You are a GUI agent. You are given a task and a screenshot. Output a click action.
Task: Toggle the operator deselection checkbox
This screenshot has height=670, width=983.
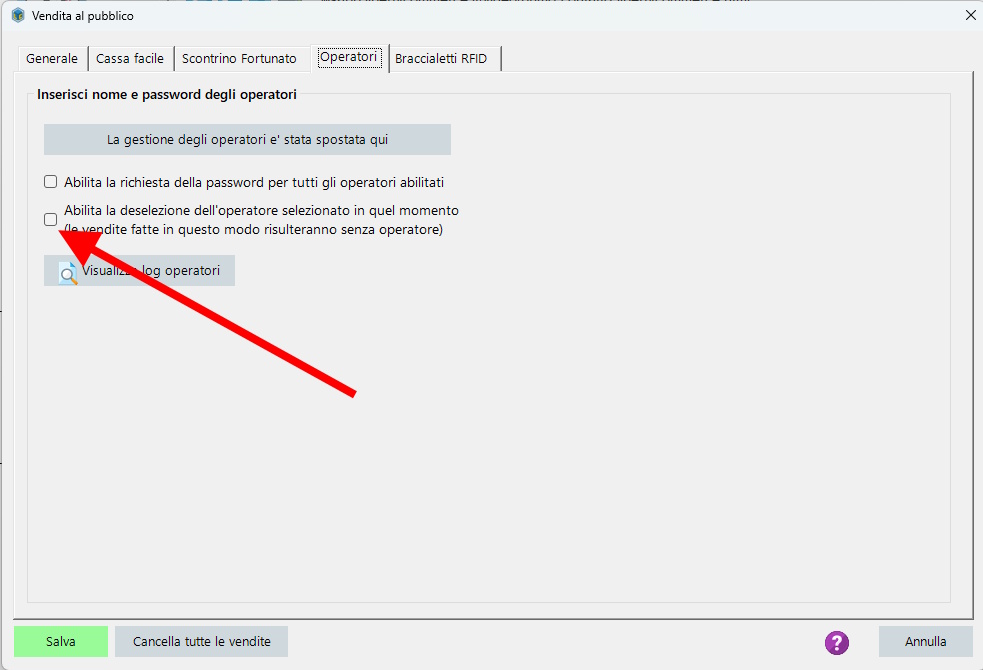tap(50, 220)
